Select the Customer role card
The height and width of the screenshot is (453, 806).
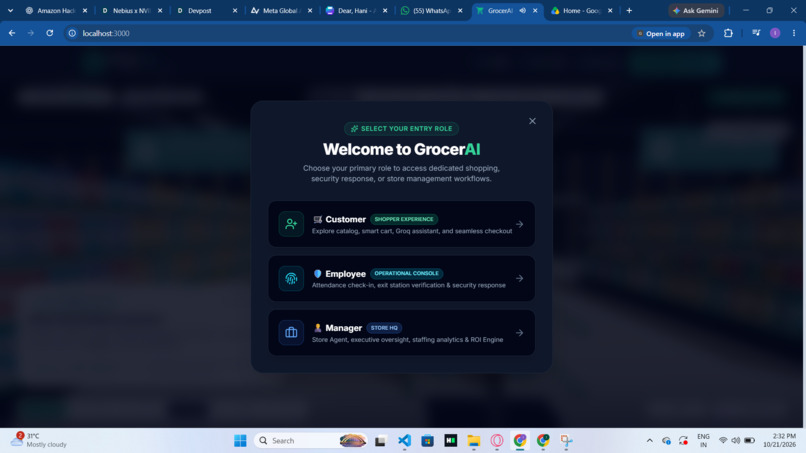tap(401, 224)
